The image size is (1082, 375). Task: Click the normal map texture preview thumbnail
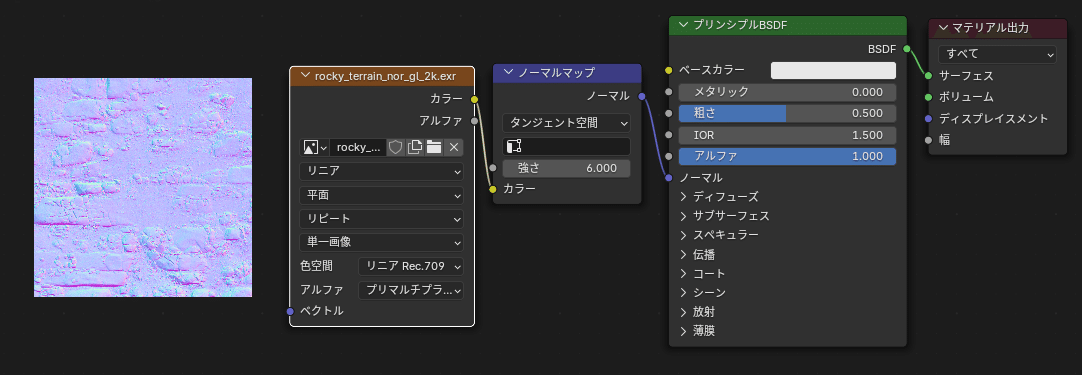click(x=143, y=187)
